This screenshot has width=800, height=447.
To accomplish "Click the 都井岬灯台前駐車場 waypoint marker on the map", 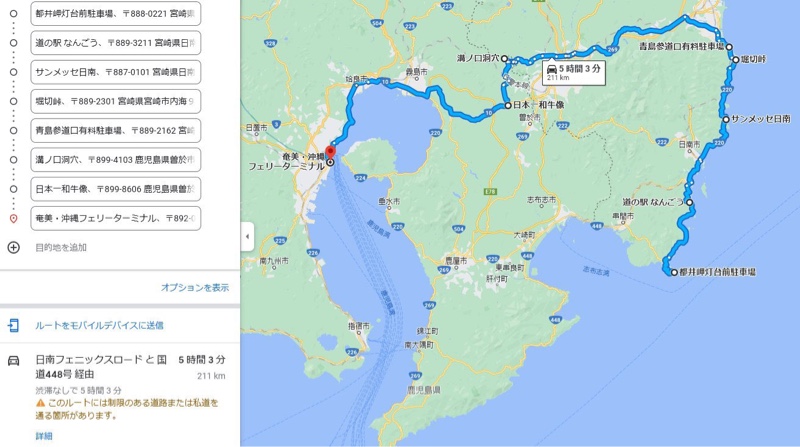I will [x=674, y=272].
